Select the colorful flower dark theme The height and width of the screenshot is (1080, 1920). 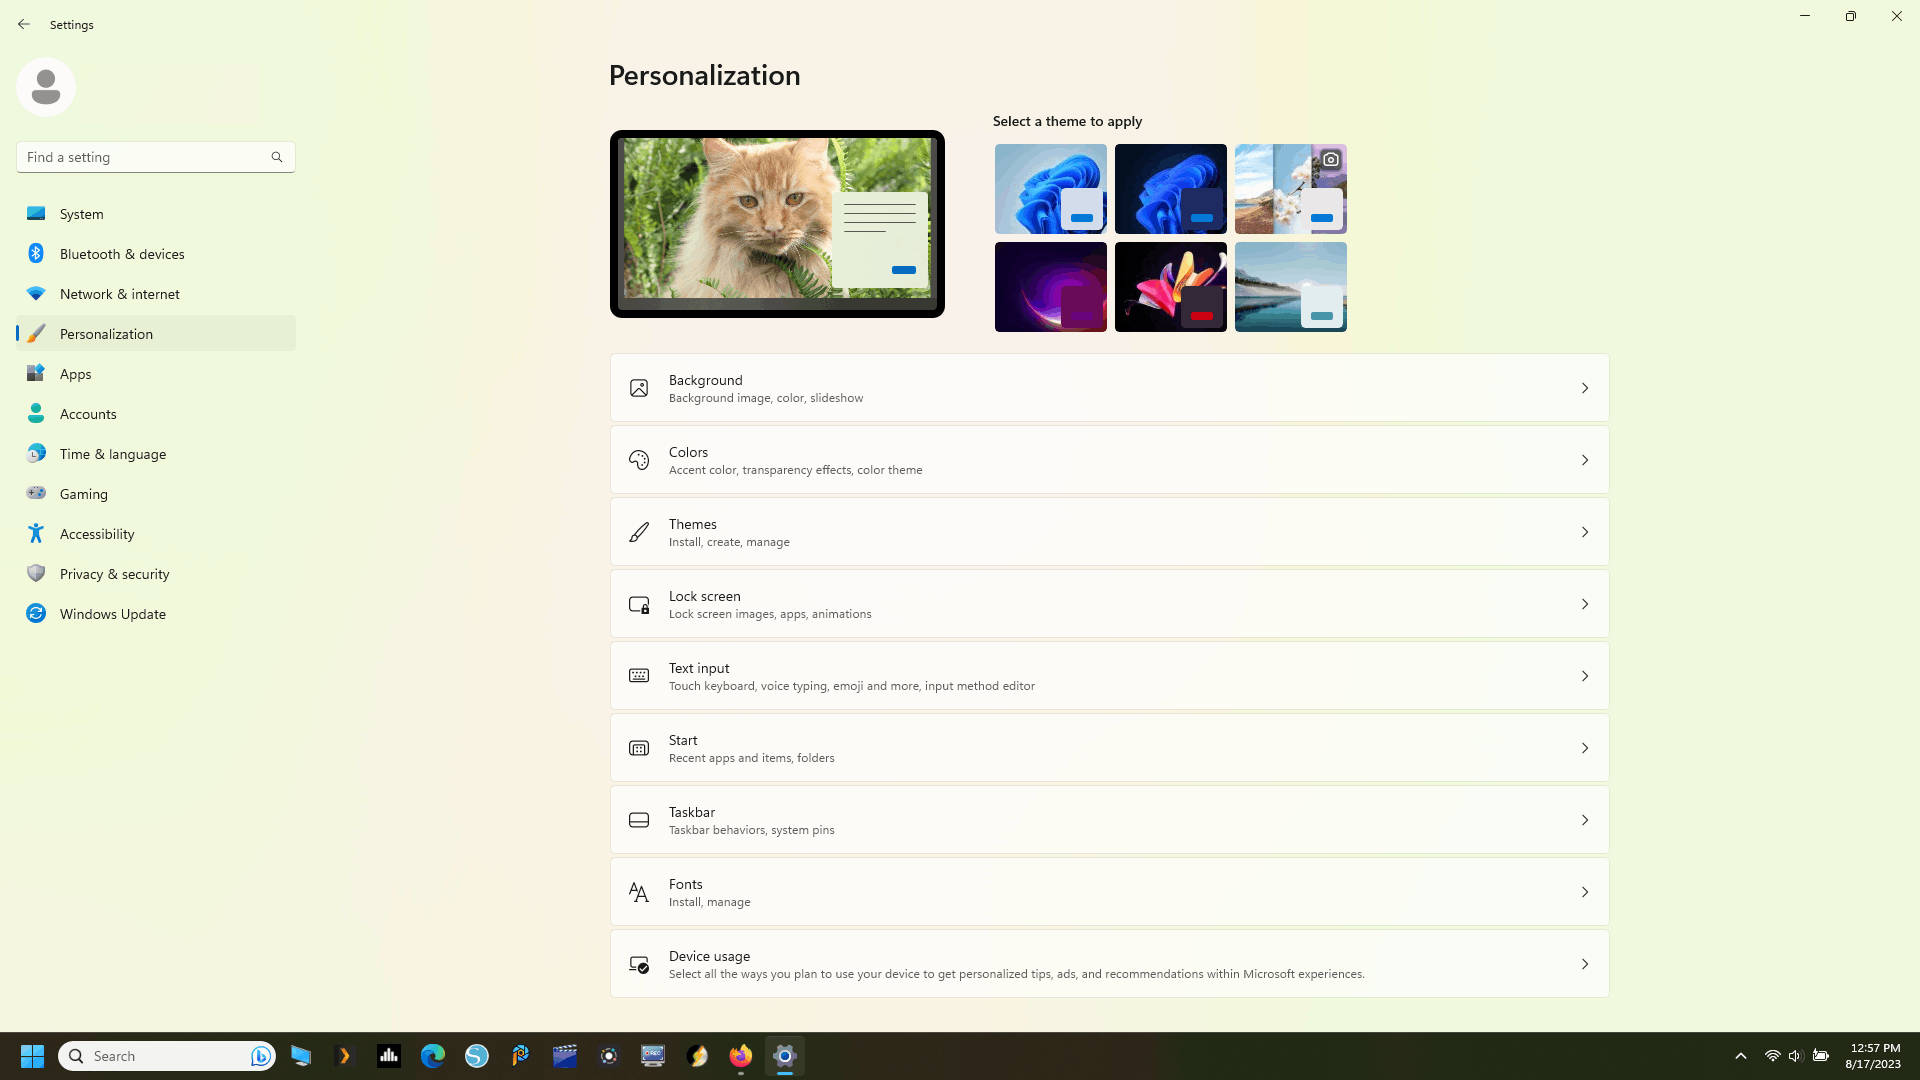[1170, 287]
